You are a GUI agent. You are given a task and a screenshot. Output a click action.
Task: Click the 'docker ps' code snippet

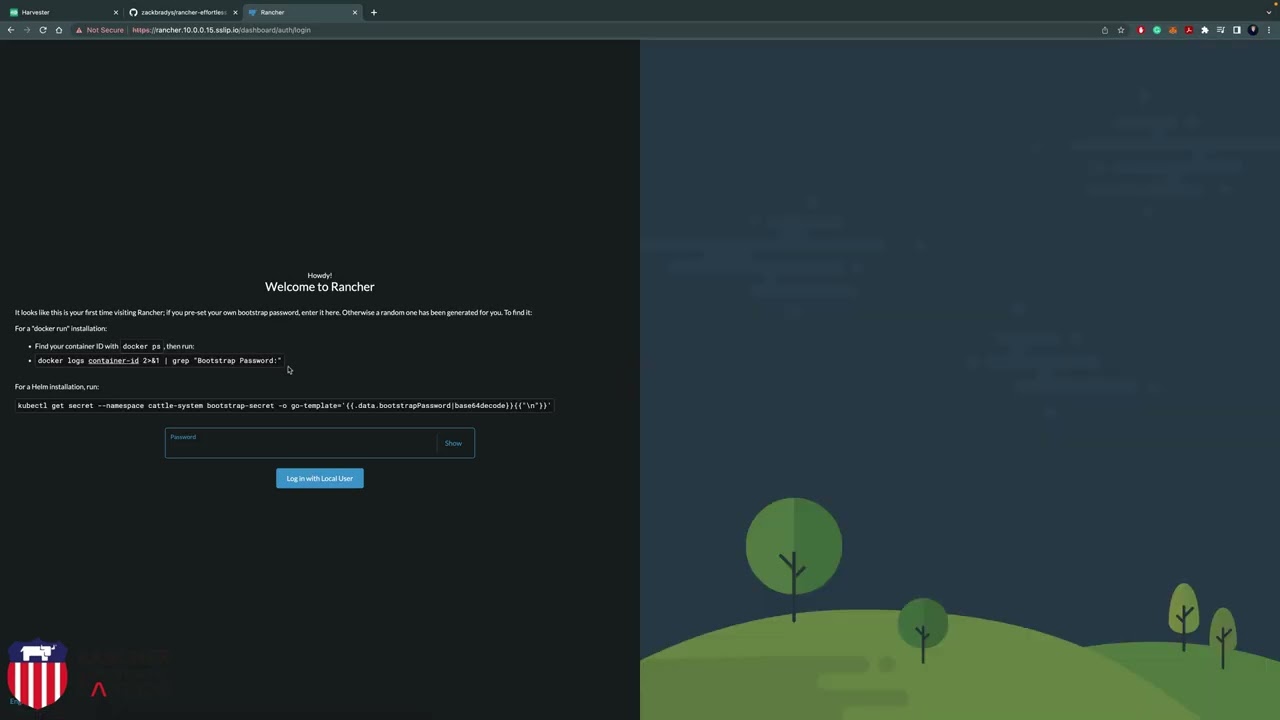point(141,346)
